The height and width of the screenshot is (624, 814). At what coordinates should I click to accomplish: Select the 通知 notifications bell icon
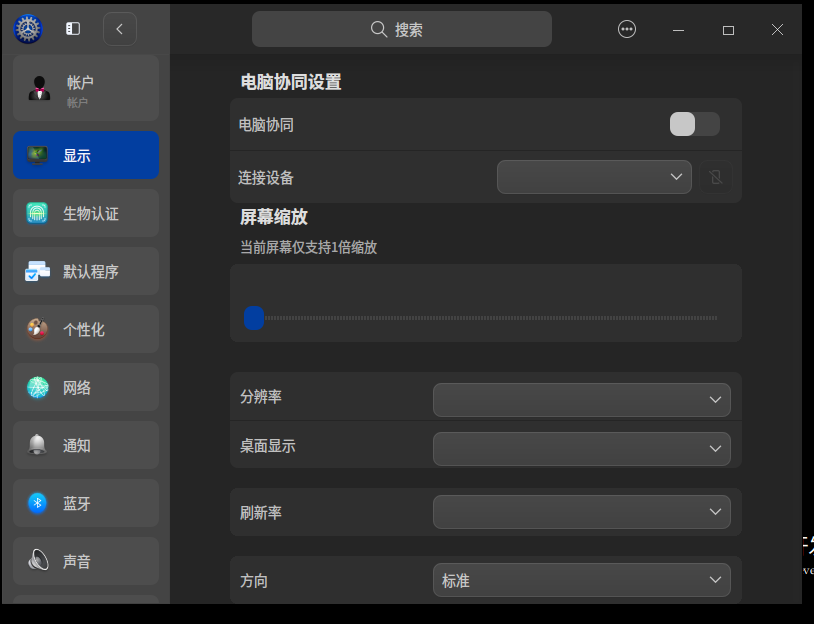click(36, 444)
